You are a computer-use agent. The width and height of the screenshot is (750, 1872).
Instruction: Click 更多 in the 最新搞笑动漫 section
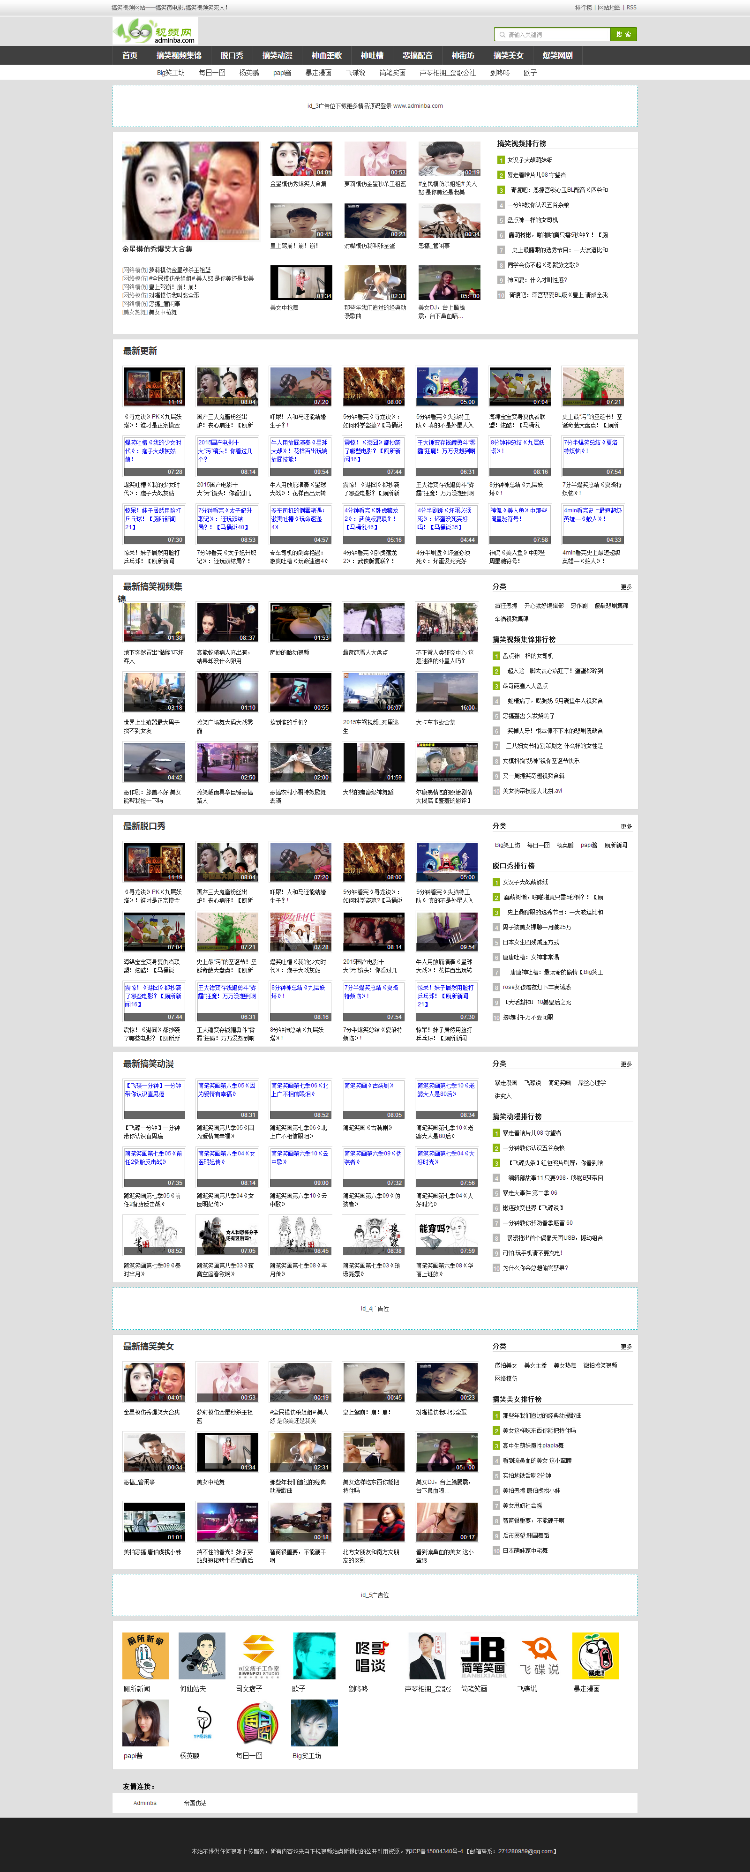(x=626, y=1064)
